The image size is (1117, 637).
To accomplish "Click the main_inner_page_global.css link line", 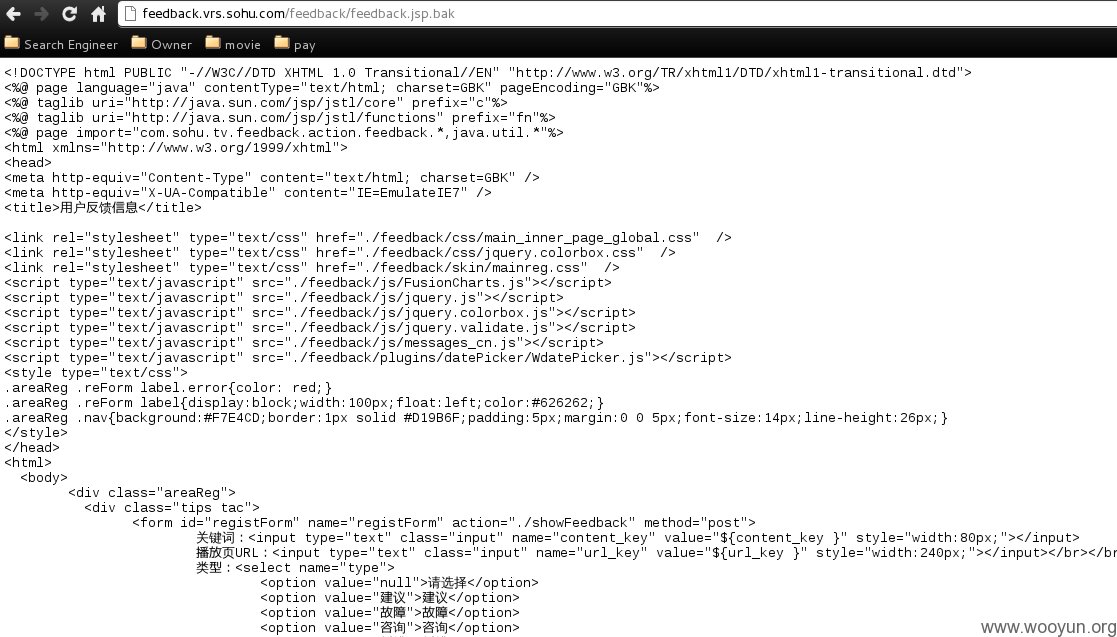I will [368, 237].
